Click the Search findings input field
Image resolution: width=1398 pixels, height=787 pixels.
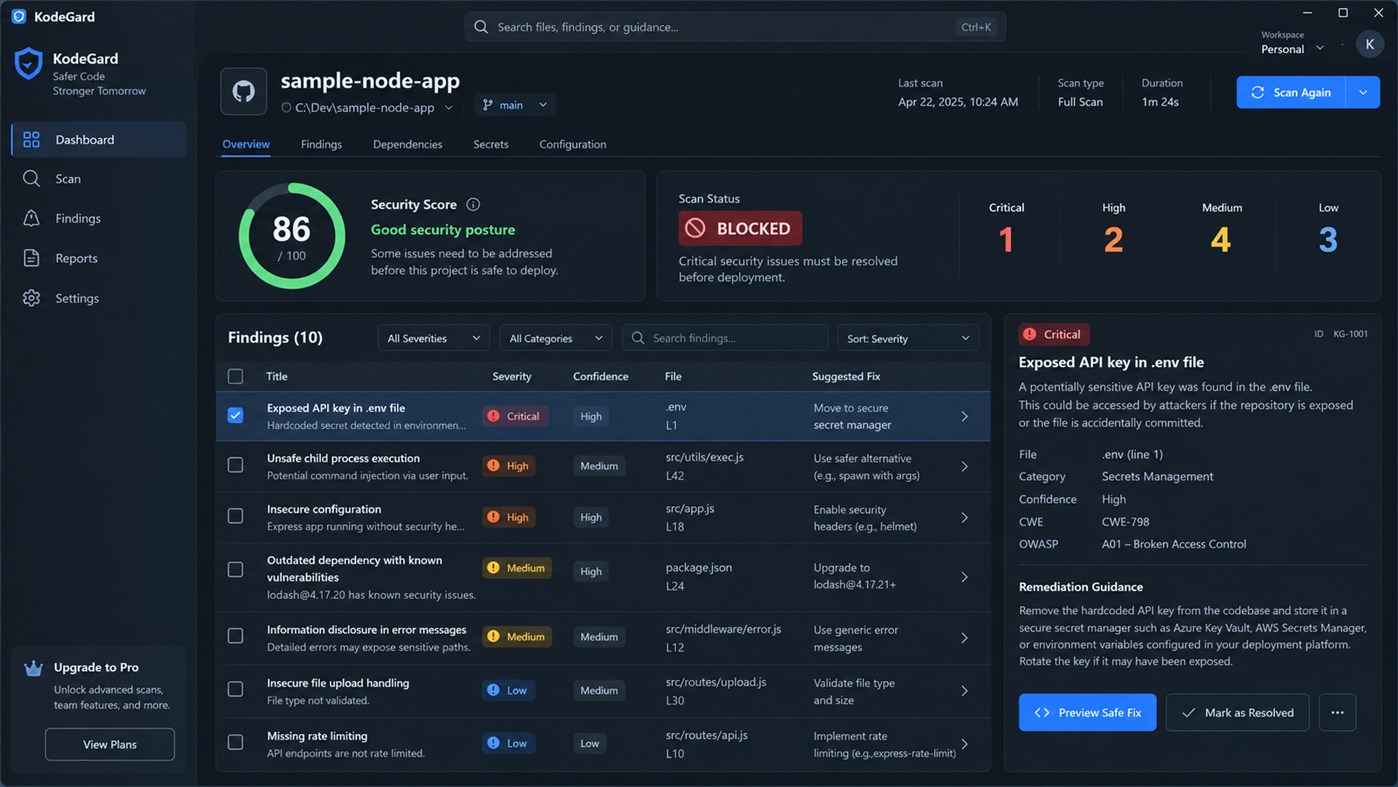tap(725, 338)
